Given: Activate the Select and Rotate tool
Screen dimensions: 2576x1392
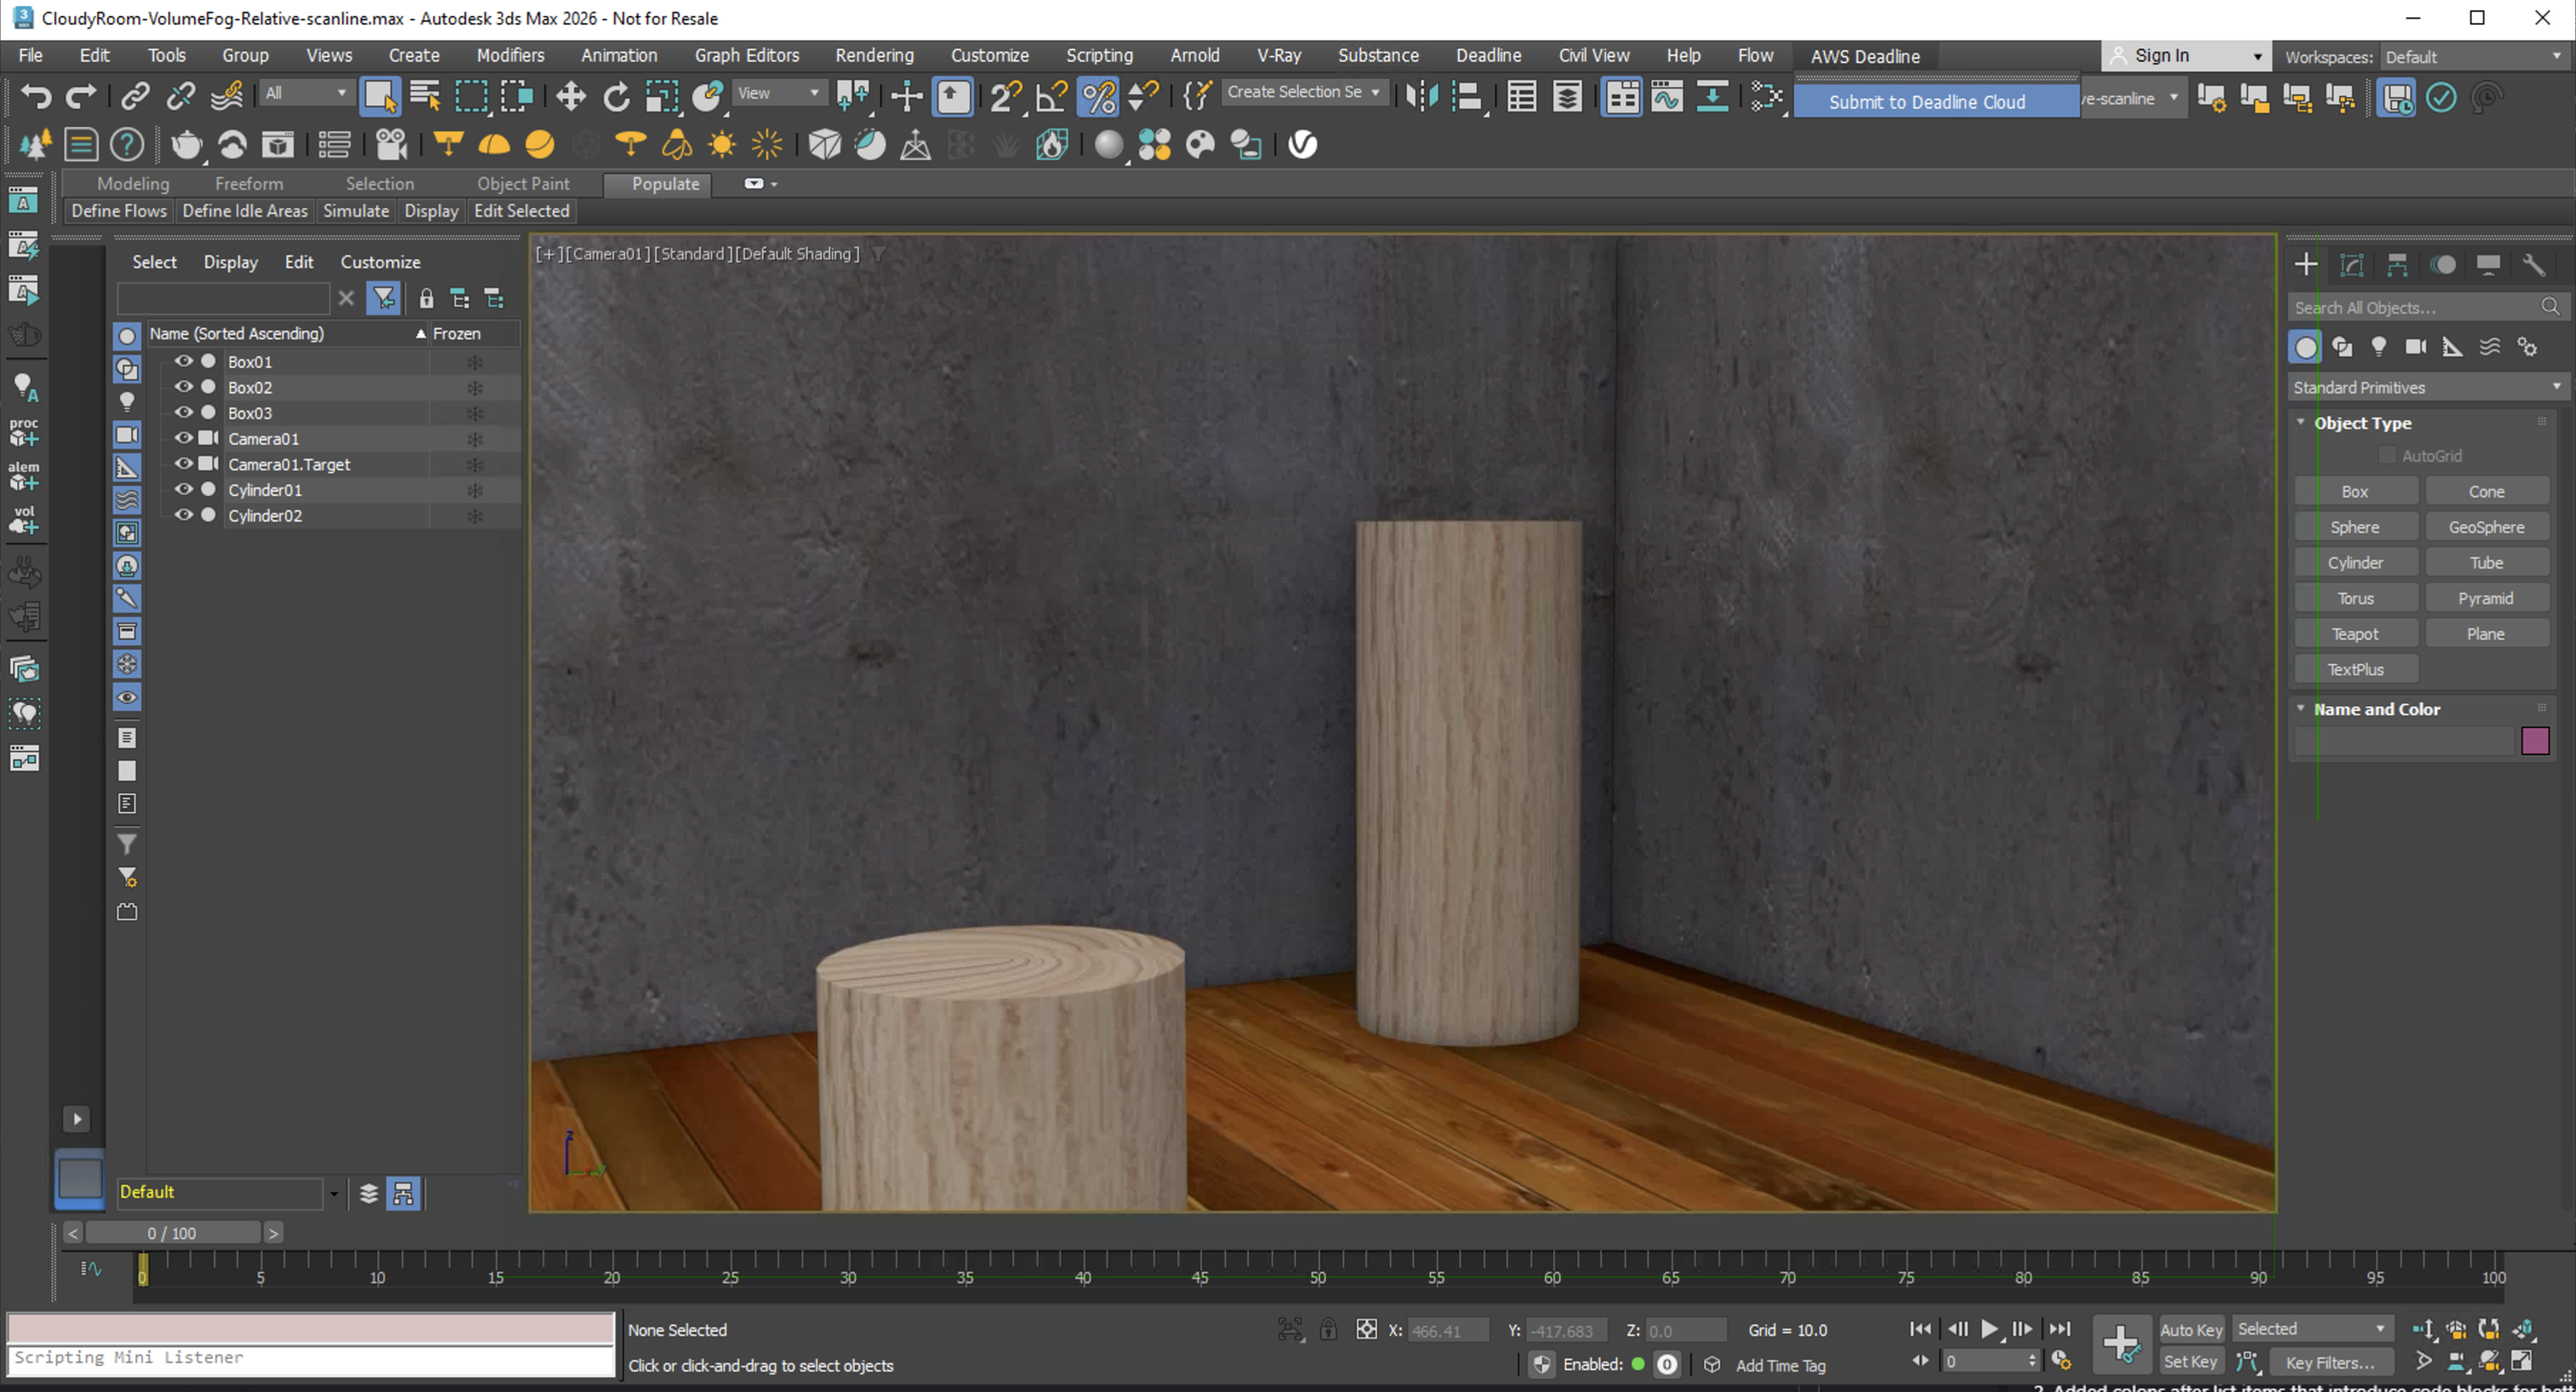Looking at the screenshot, I should (616, 95).
